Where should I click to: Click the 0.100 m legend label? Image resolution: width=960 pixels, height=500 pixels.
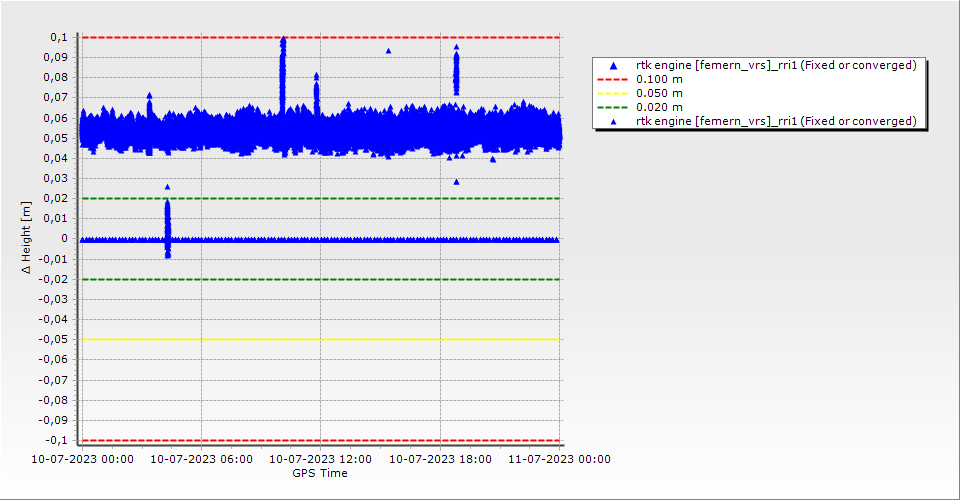tap(660, 79)
